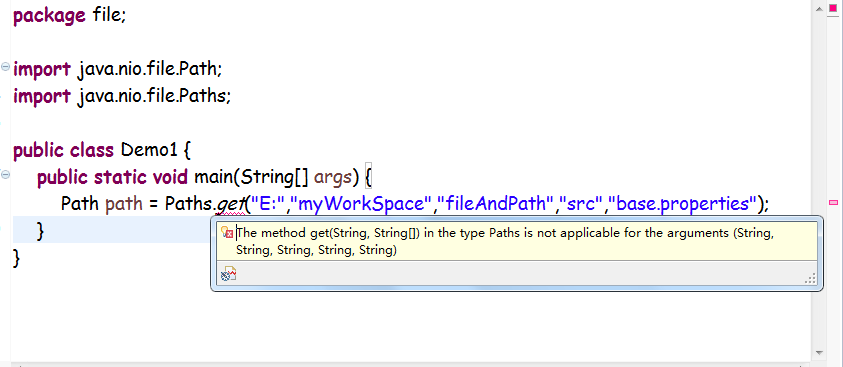Click the string literal "myWorkSpace"
Image resolution: width=843 pixels, height=367 pixels.
coord(361,204)
